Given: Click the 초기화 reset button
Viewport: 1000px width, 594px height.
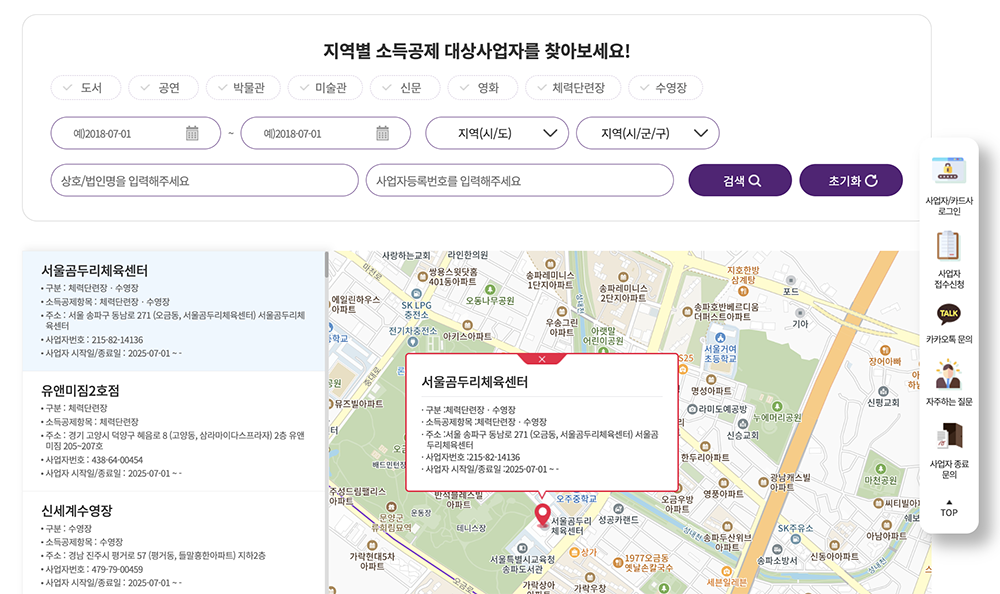Looking at the screenshot, I should click(x=851, y=181).
